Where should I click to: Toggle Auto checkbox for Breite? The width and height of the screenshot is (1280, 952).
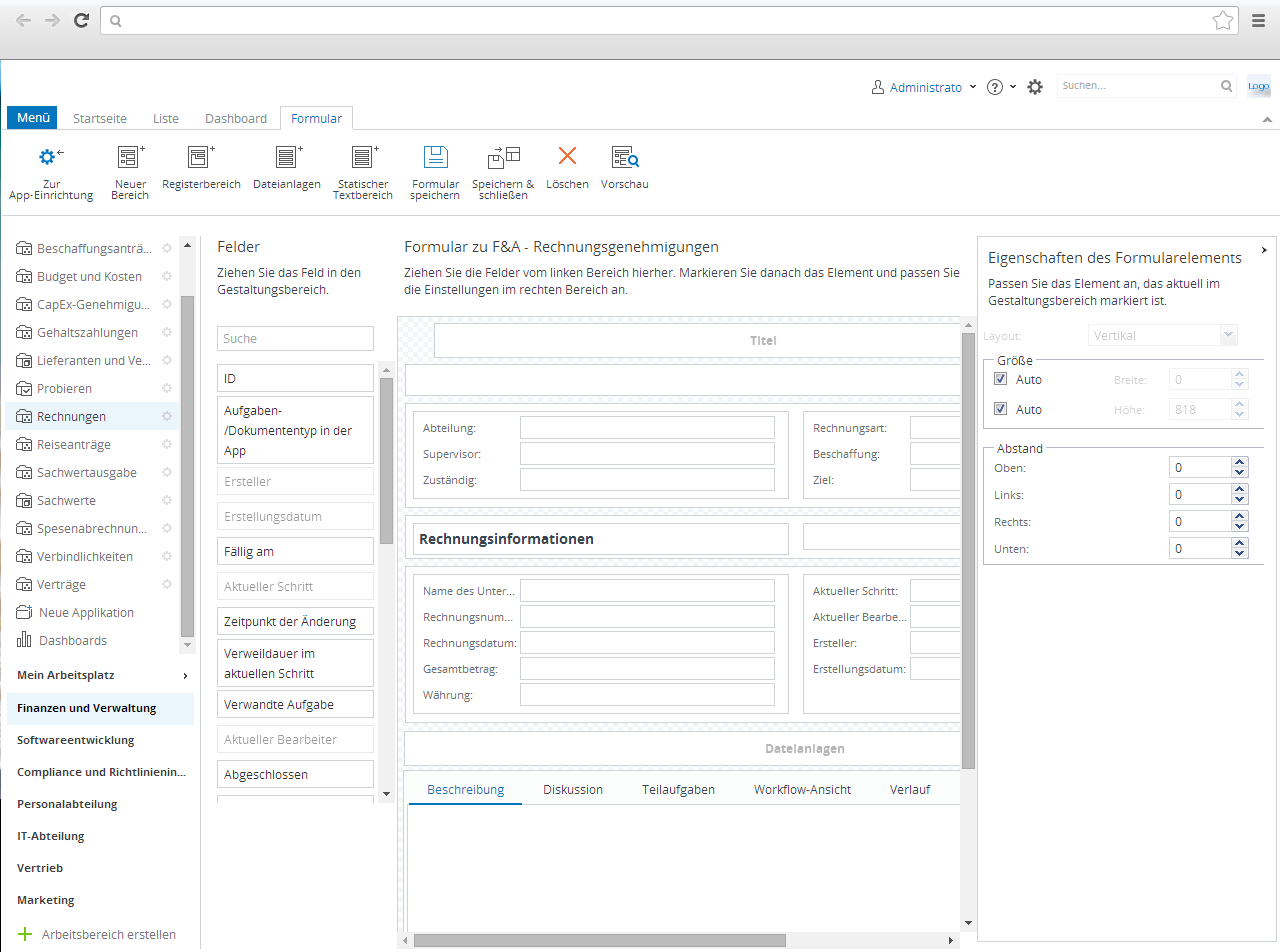coord(1000,379)
